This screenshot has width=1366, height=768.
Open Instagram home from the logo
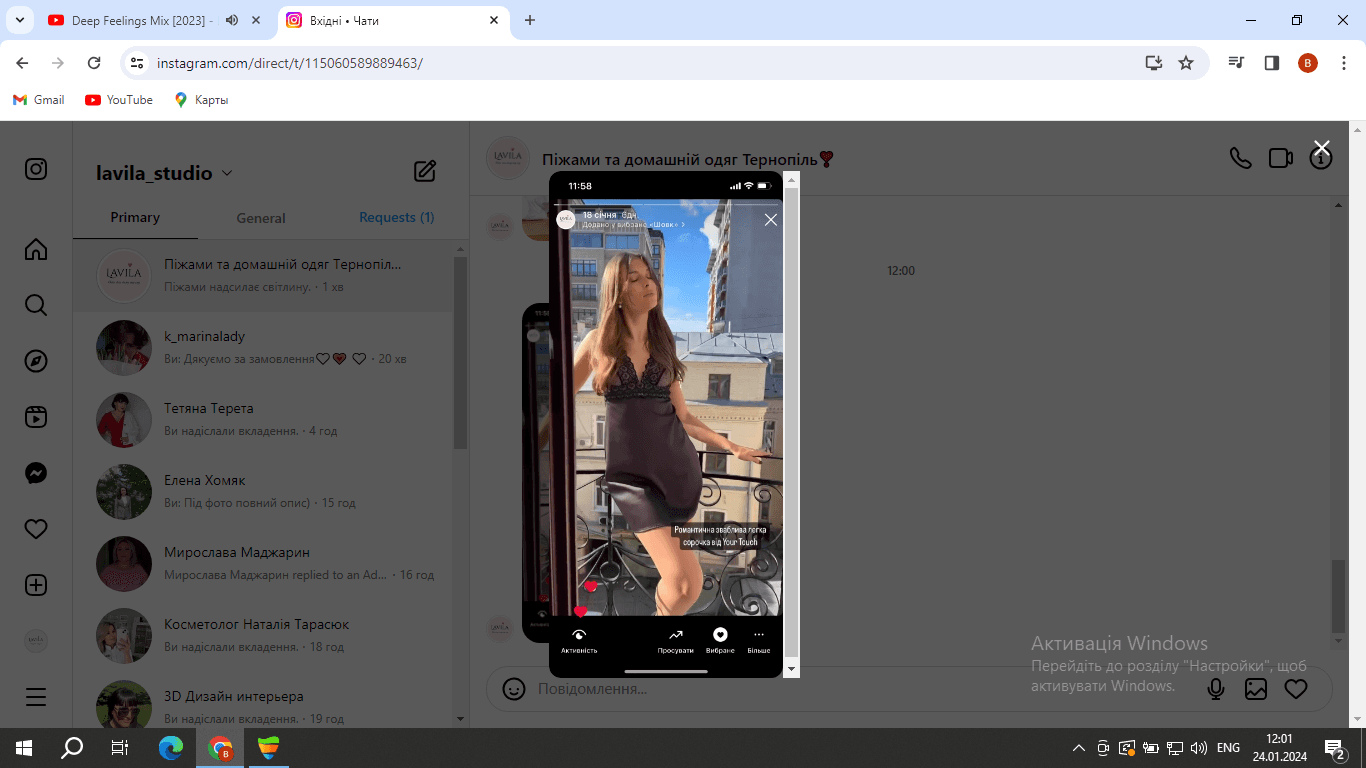coord(36,169)
